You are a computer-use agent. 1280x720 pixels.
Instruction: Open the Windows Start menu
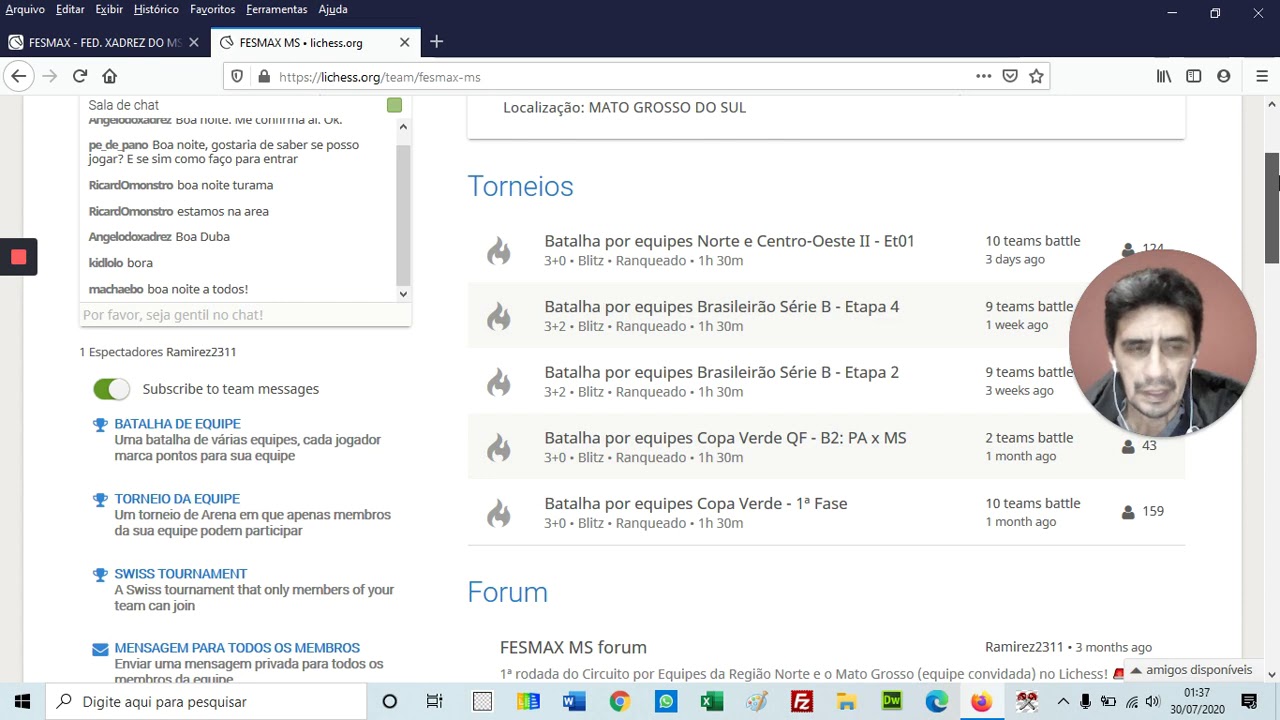point(22,702)
